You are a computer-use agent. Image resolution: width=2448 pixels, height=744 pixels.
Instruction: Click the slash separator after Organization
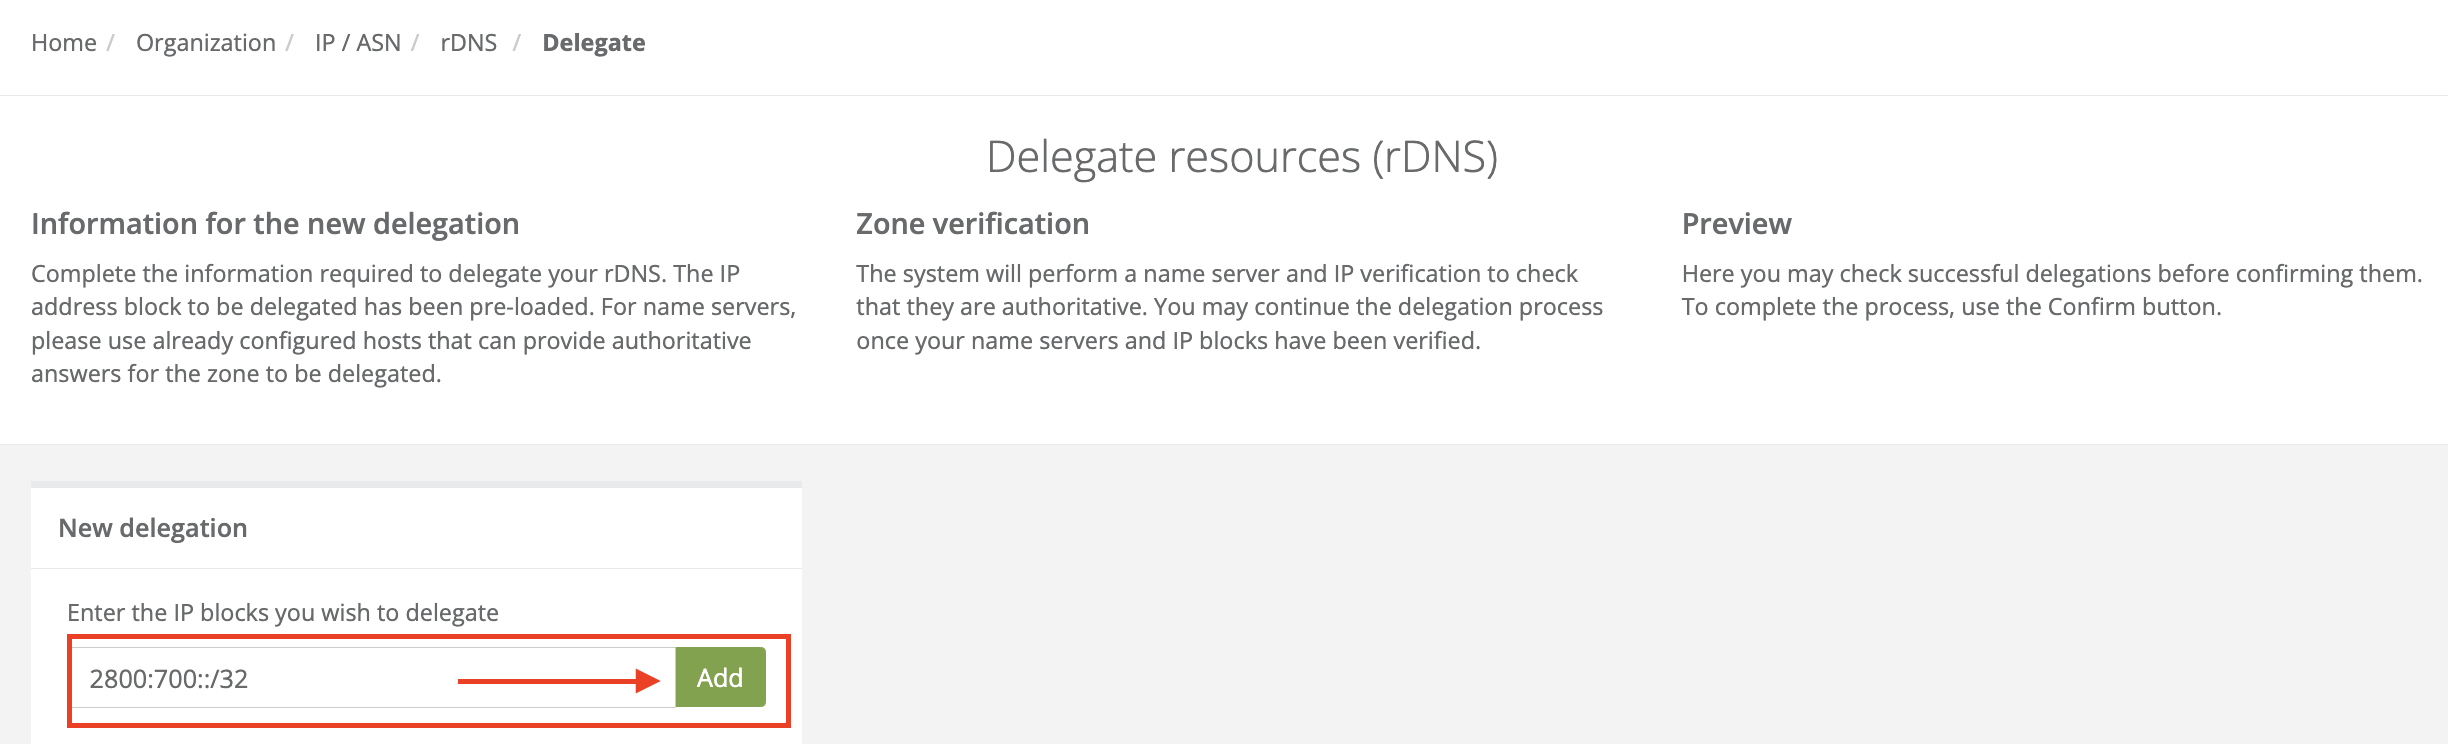click(x=289, y=43)
